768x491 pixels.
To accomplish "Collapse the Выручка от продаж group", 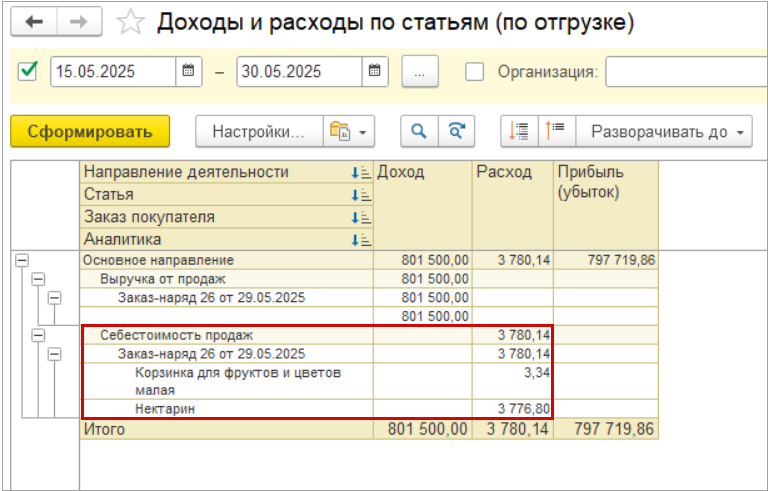I will (x=38, y=279).
